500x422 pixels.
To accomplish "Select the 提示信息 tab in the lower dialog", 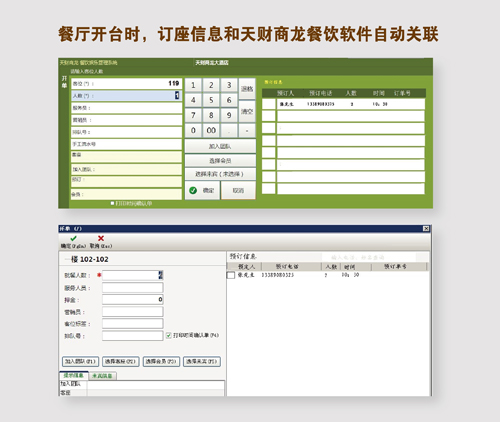I will [x=74, y=375].
